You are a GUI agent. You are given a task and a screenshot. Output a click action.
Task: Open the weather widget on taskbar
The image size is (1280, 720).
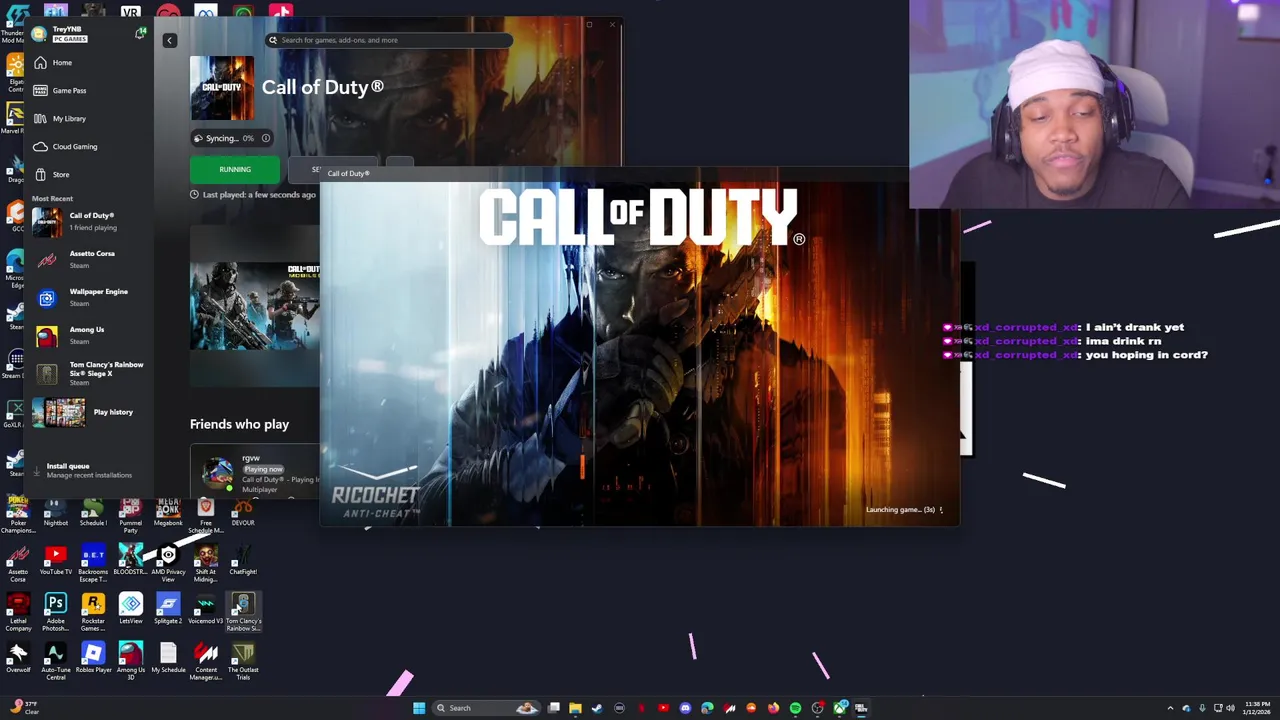[x=26, y=708]
